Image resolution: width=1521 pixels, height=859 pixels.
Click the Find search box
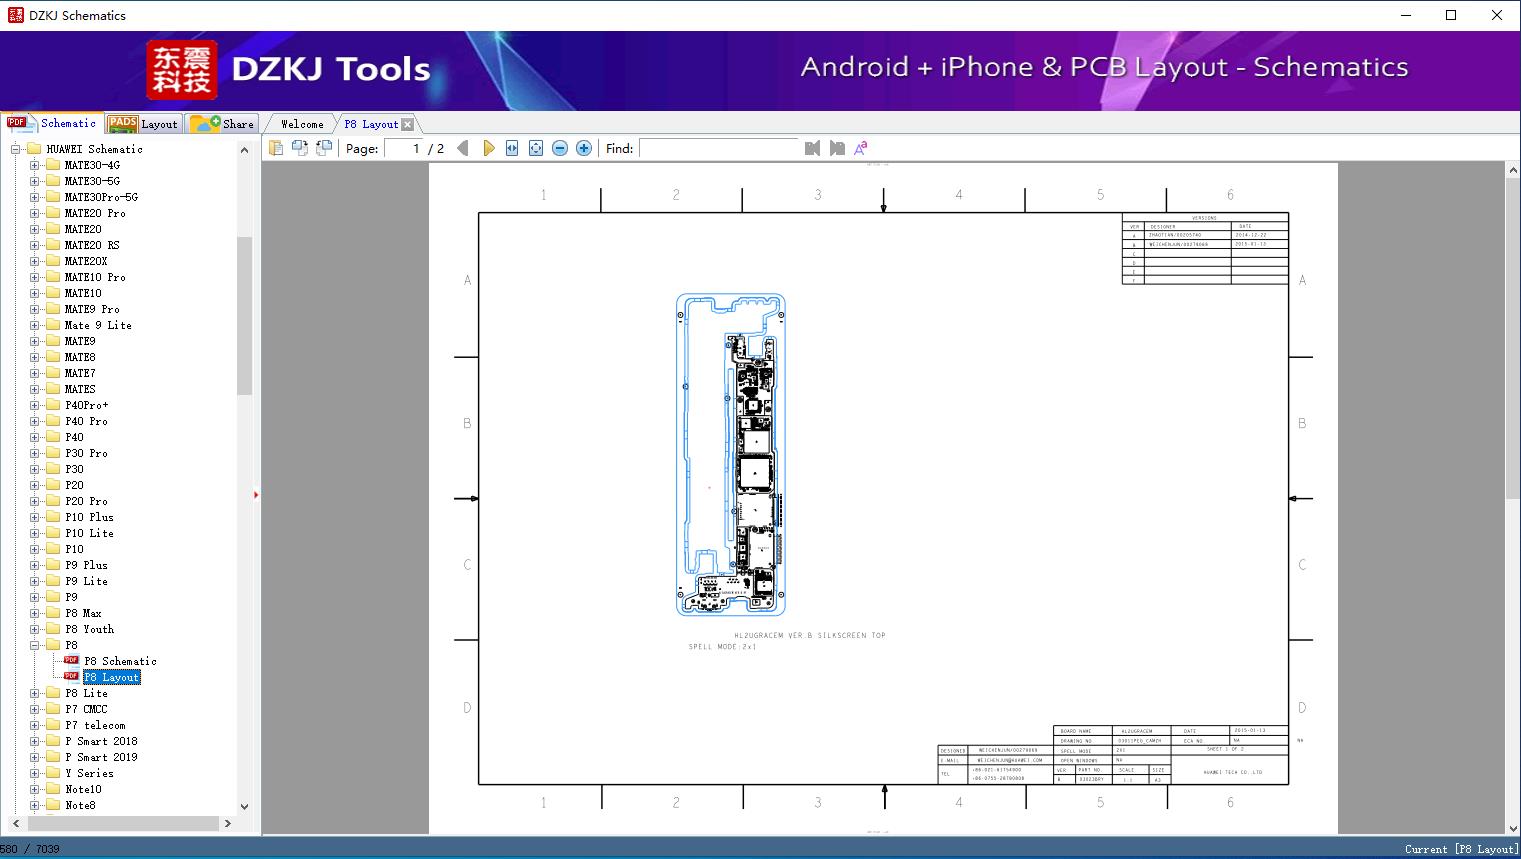click(x=719, y=148)
